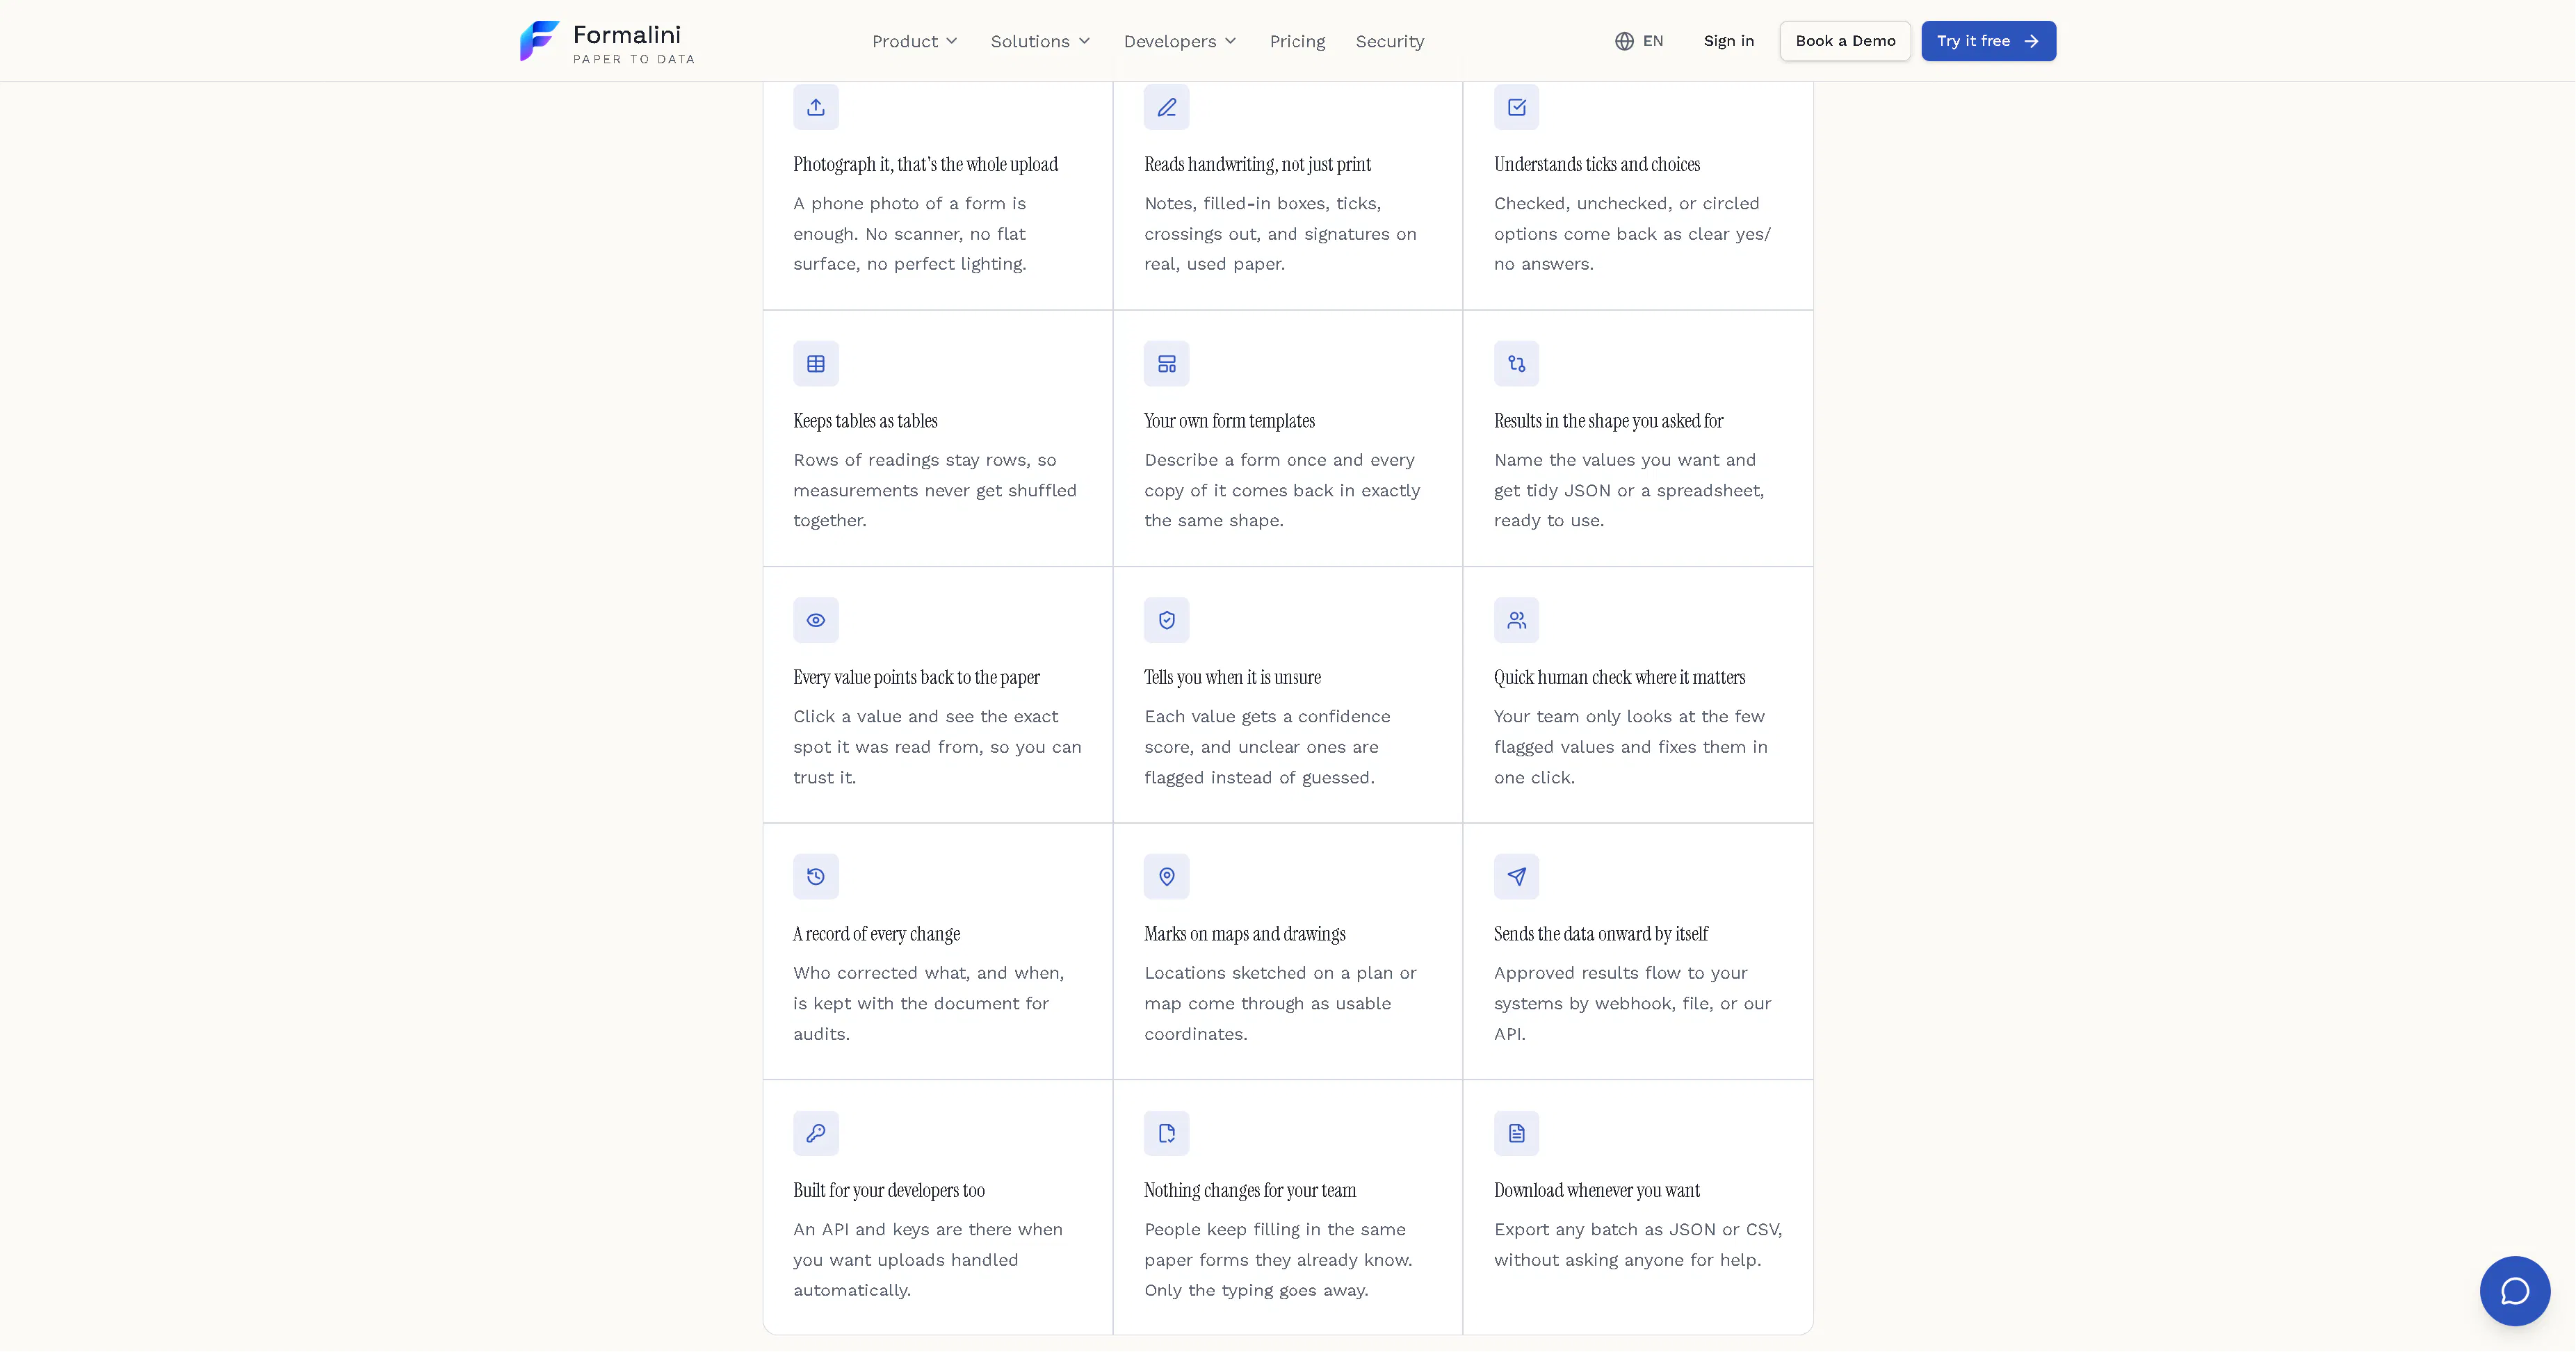
Task: Go to the Pricing page
Action: pyautogui.click(x=1297, y=41)
